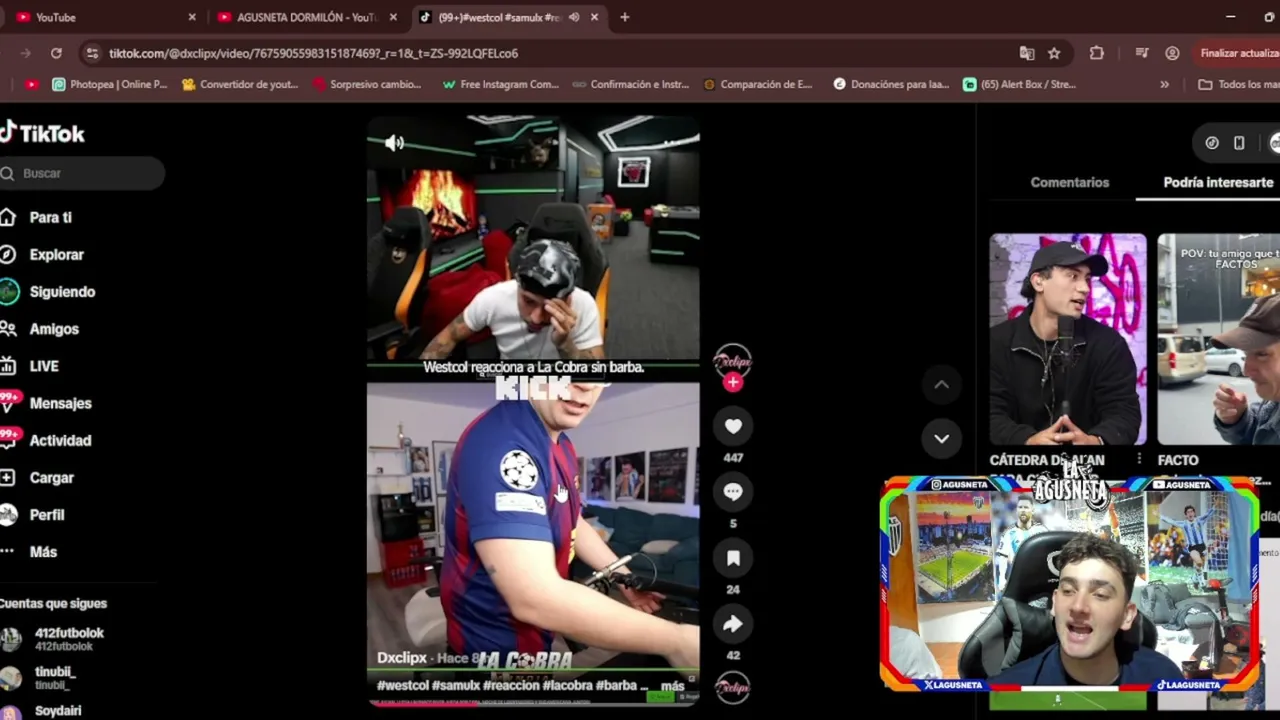The image size is (1280, 720).
Task: Open the browser extensions puzzle icon
Action: [x=1097, y=53]
